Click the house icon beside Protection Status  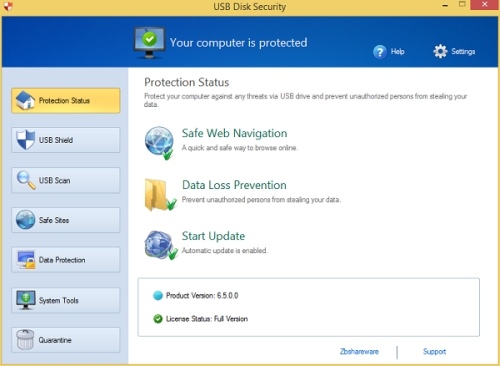[25, 100]
